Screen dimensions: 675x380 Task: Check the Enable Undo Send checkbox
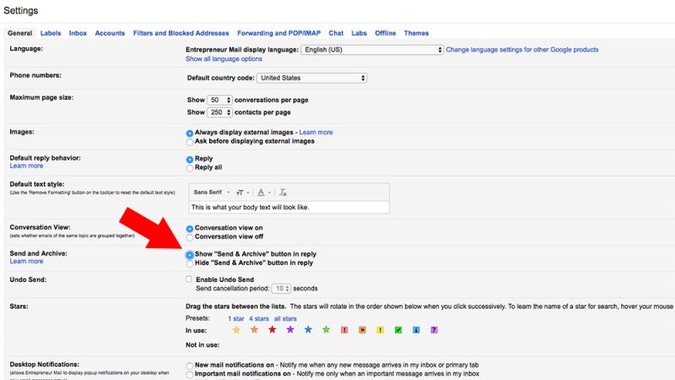pyautogui.click(x=189, y=279)
